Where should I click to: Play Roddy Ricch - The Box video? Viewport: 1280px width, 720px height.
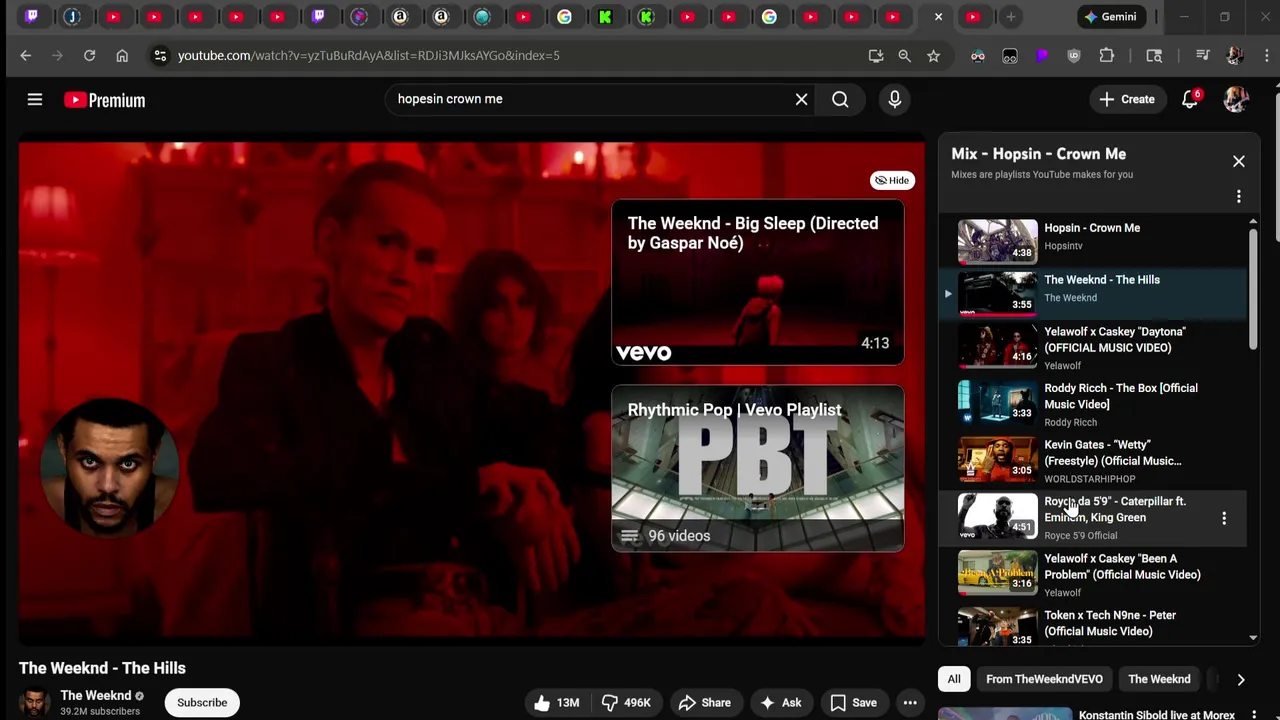click(1095, 404)
